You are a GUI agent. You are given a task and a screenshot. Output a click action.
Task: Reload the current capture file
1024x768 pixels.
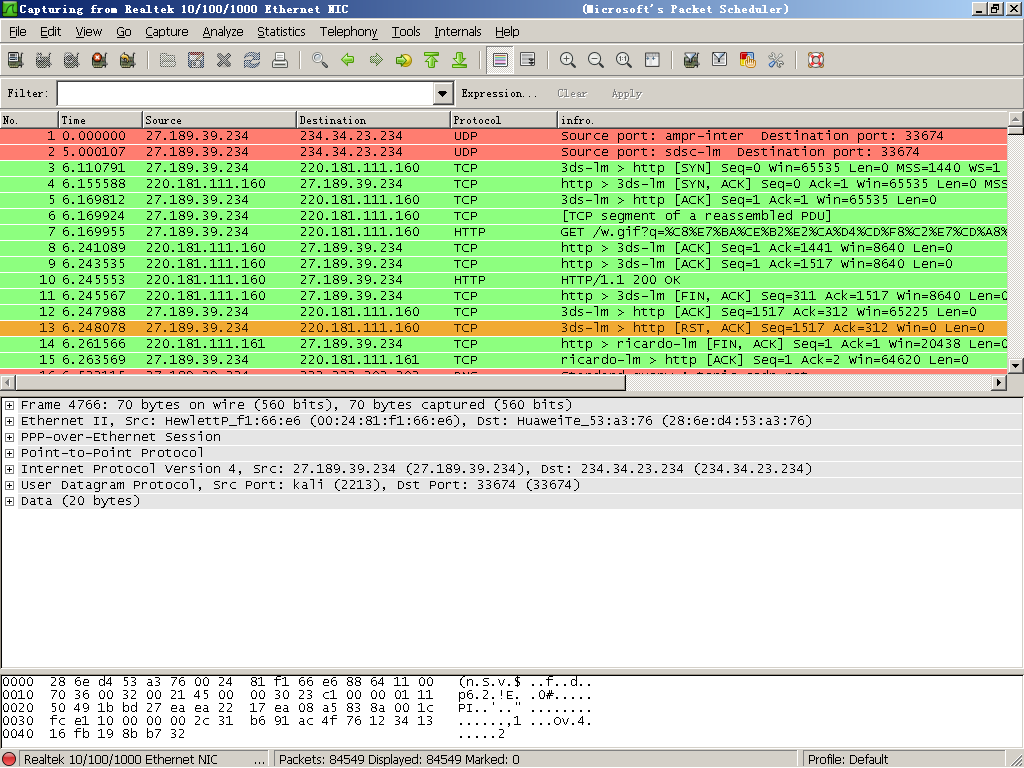coord(252,61)
